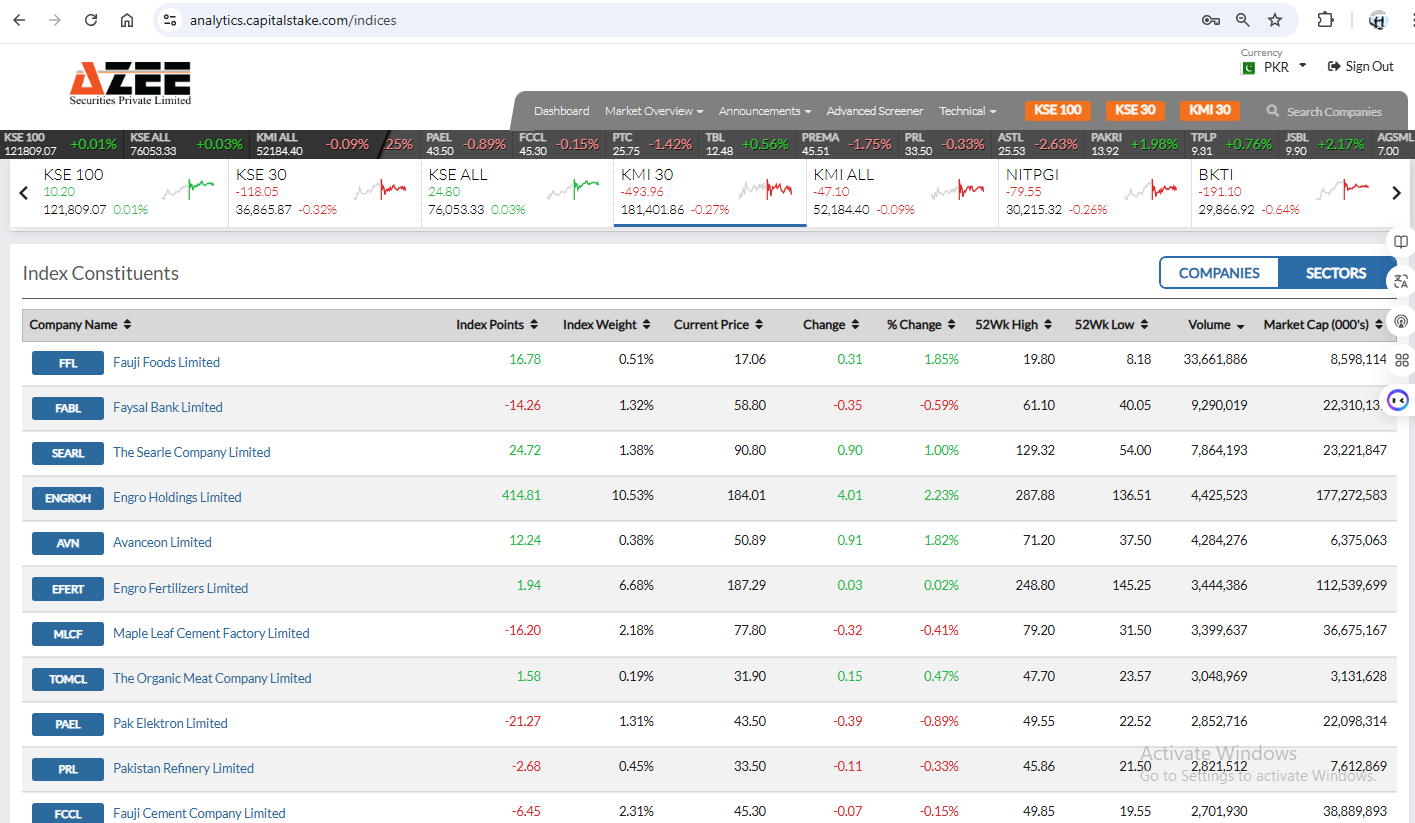Click the search magnifier icon in navigation bar
Viewport: 1415px width, 823px height.
click(x=1273, y=111)
